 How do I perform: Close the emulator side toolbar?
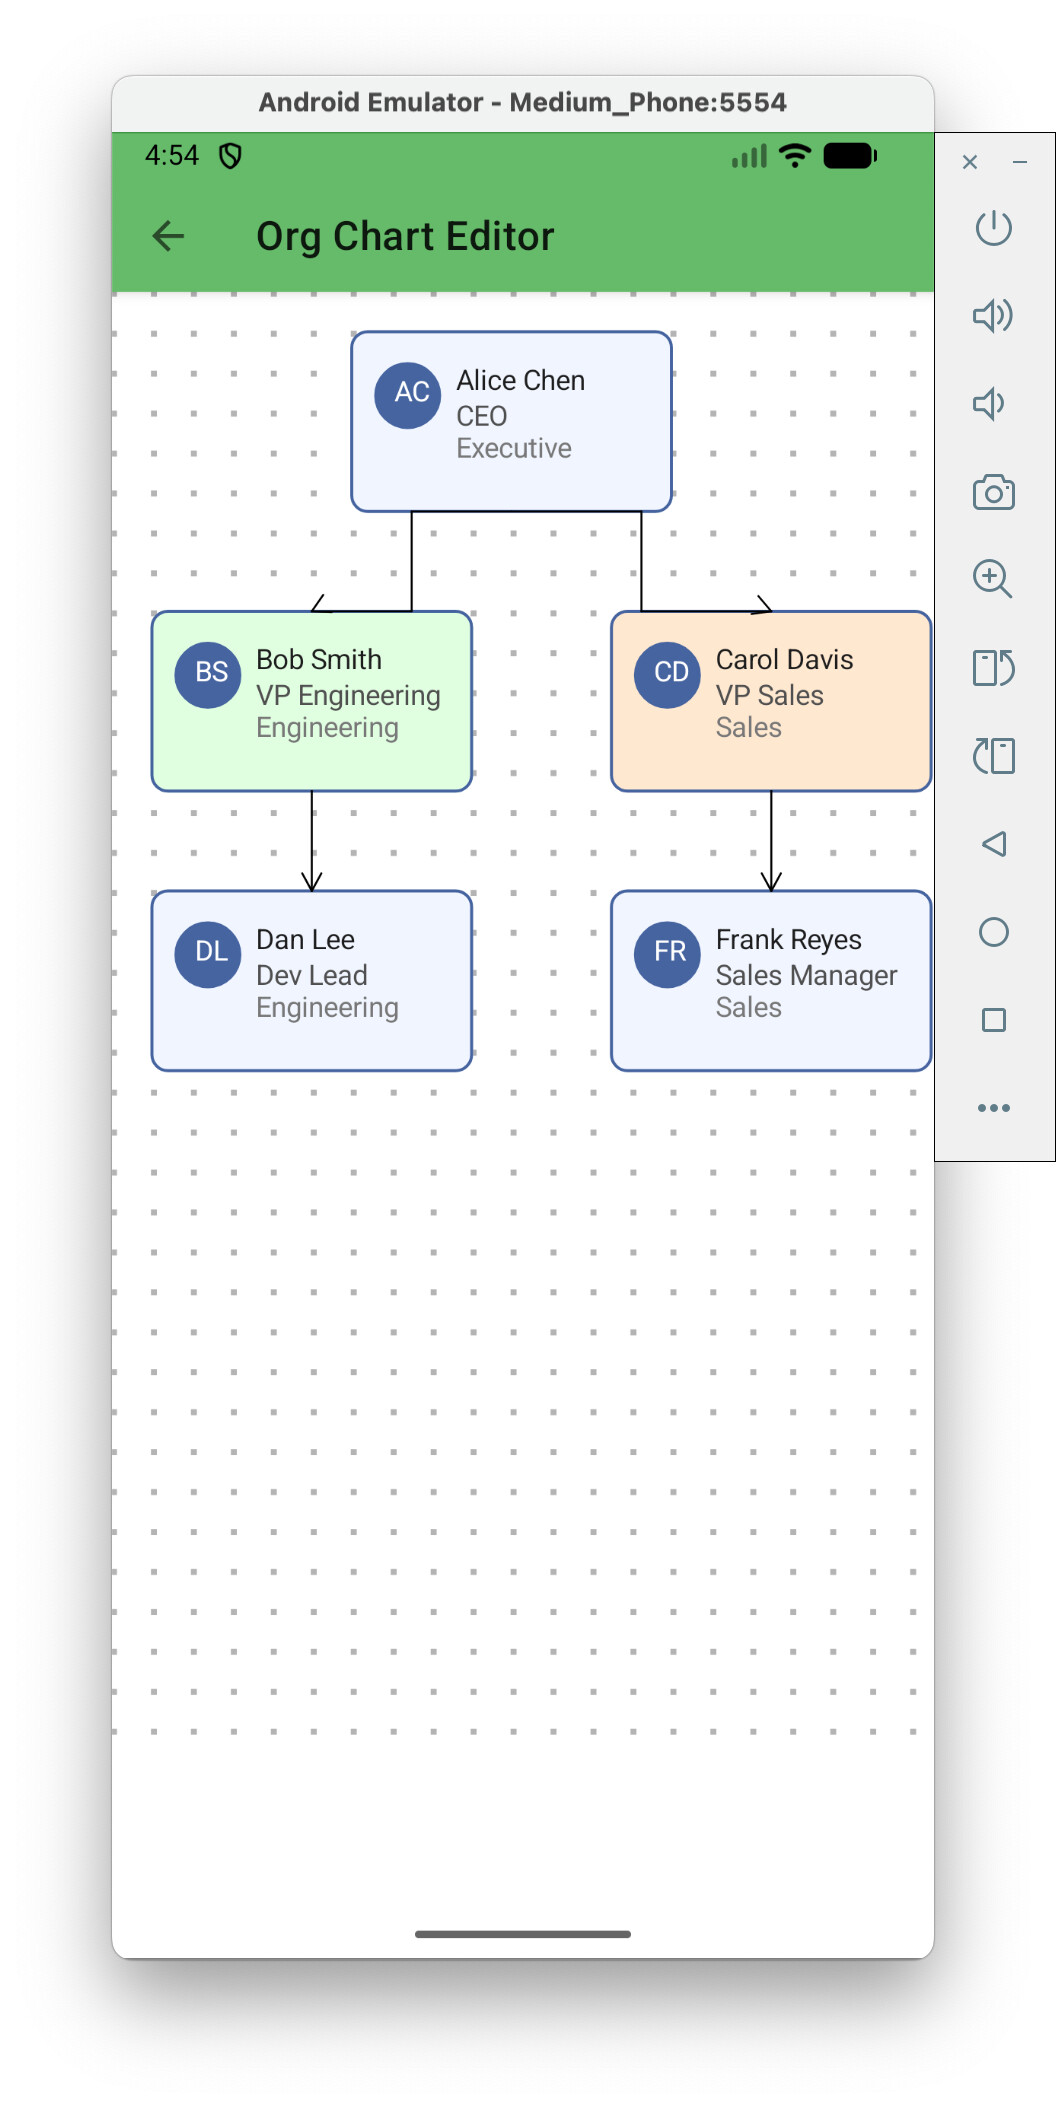click(x=969, y=162)
